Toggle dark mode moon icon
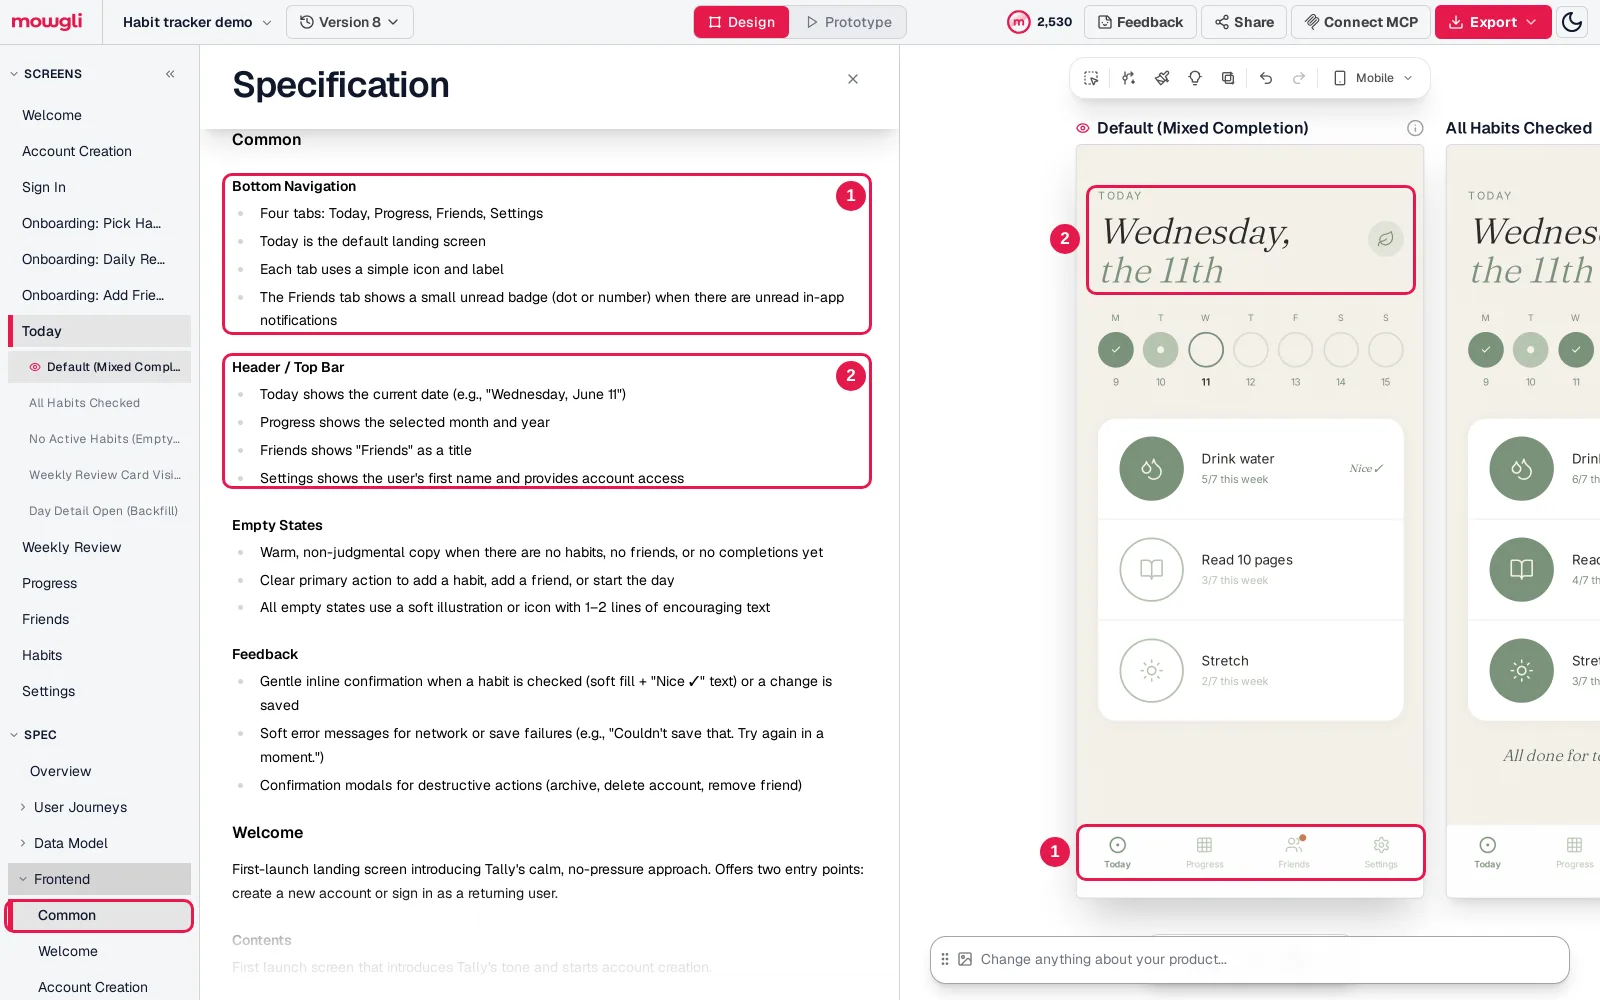Screen dimensions: 1600x1000 pos(1572,22)
